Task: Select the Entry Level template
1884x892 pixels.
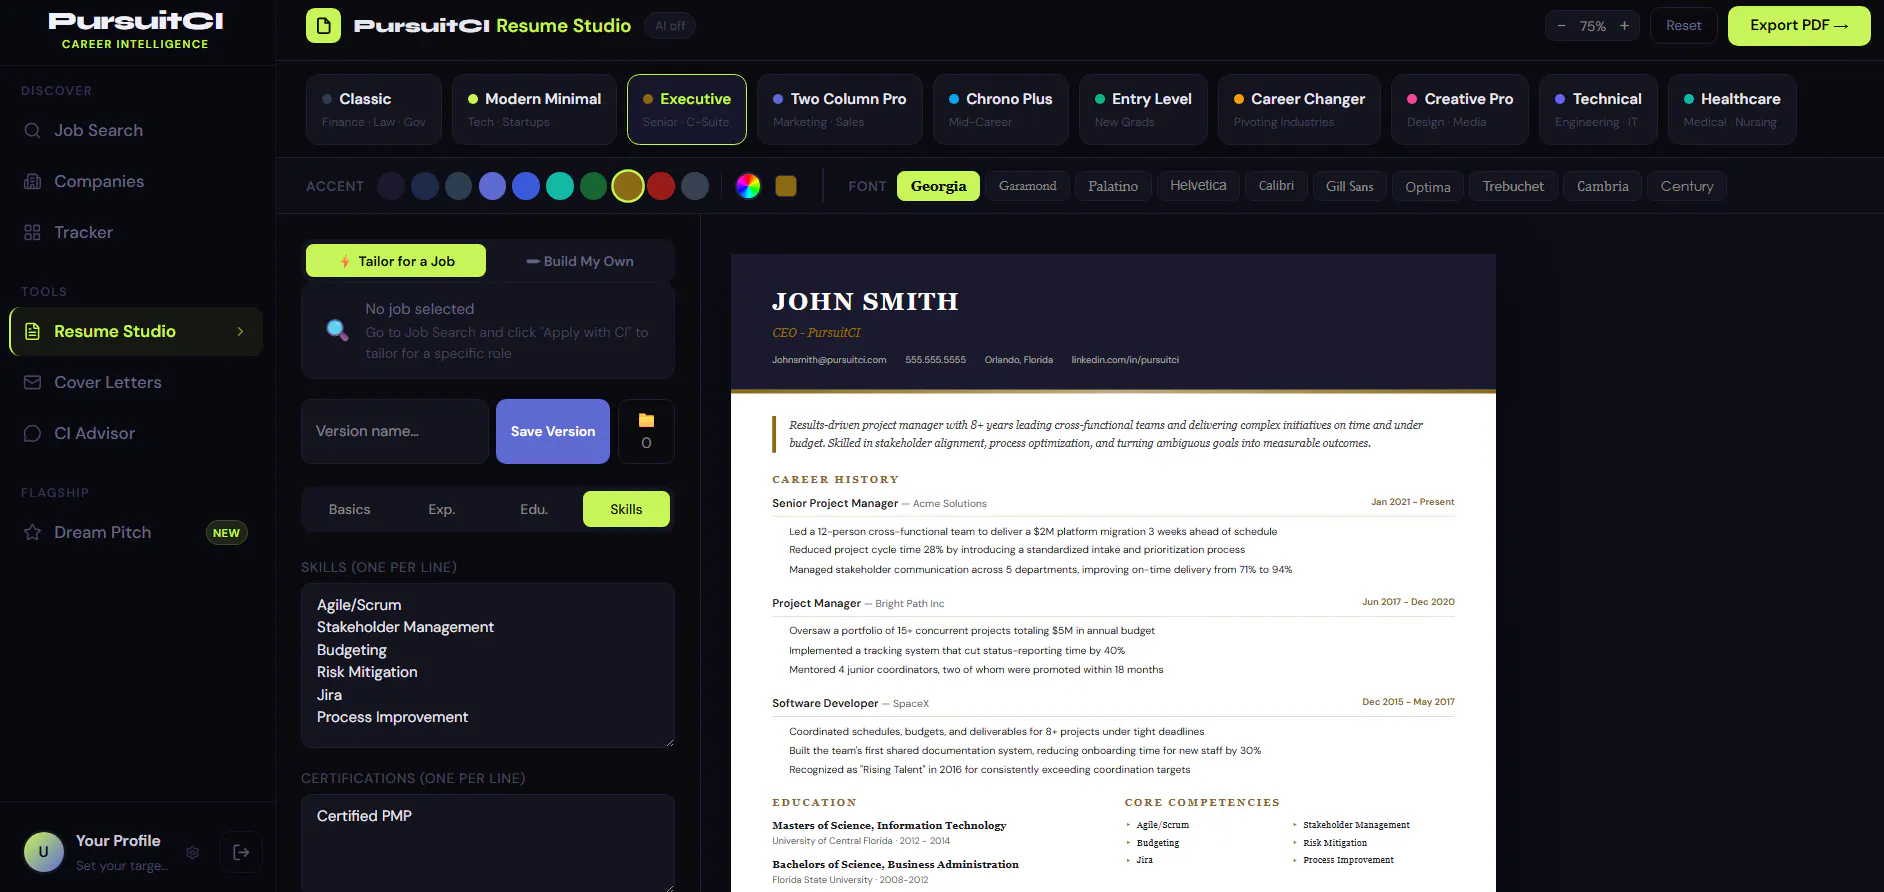Action: [1143, 109]
